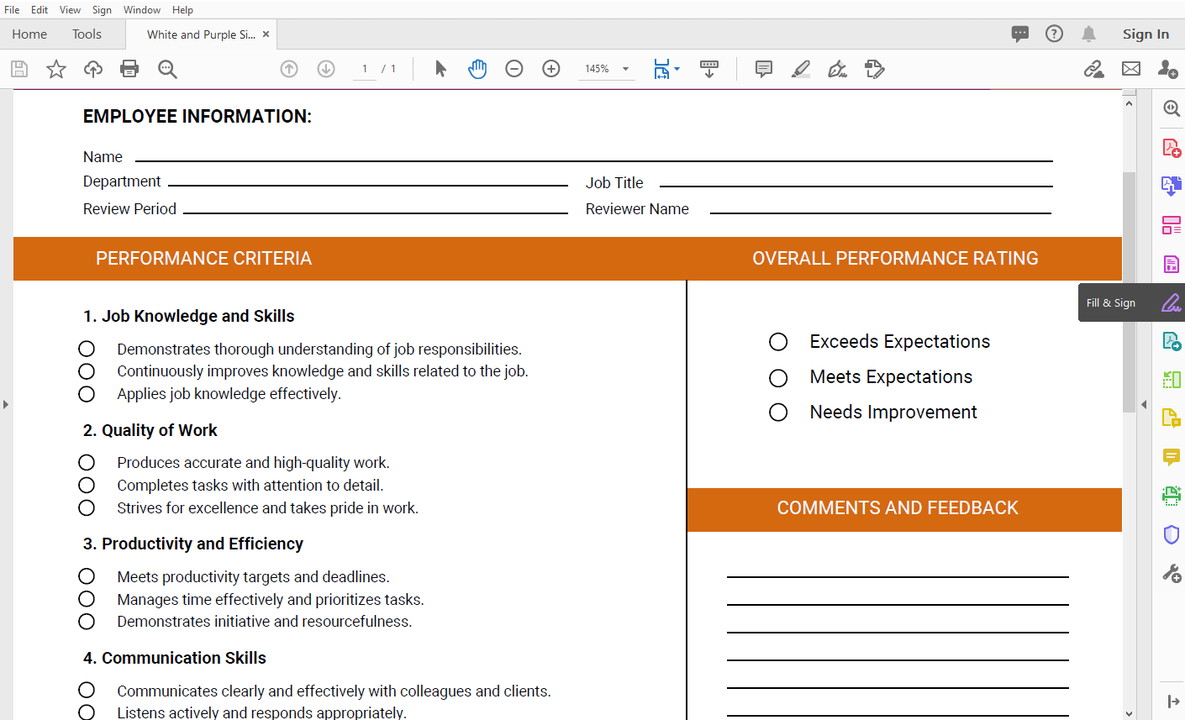Select the Meets Expectations rating

click(x=778, y=377)
